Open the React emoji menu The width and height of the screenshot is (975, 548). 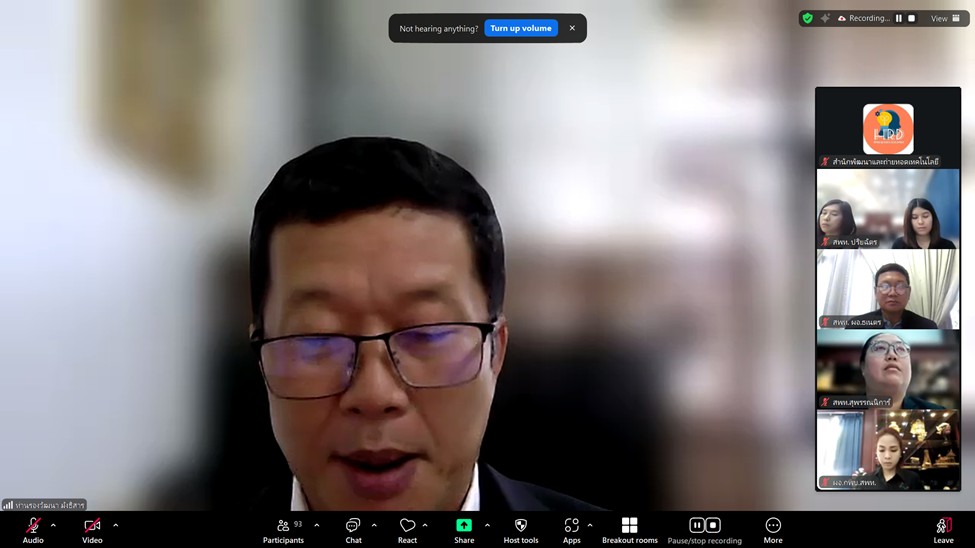tap(407, 526)
